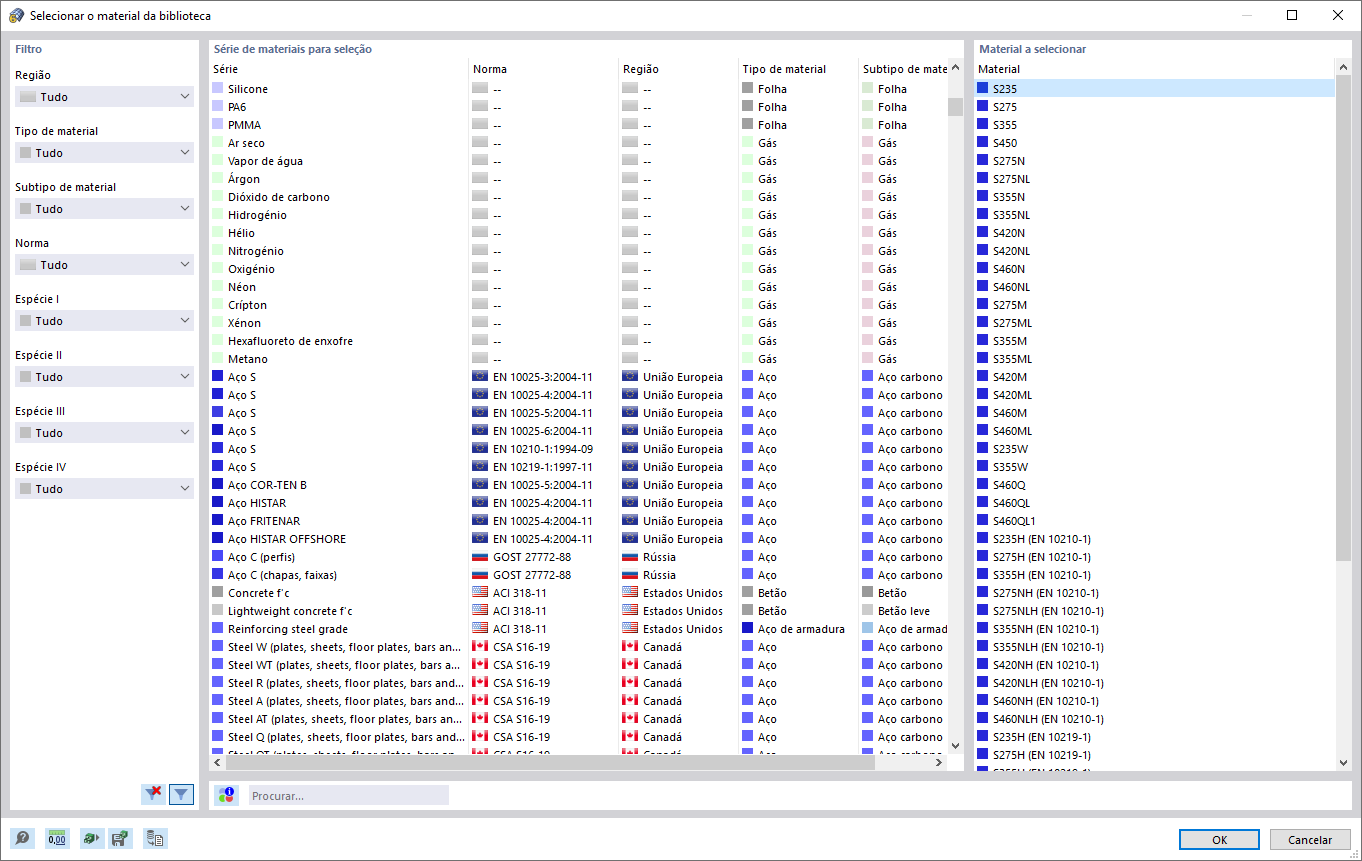Open the Espécie IV dropdown

(x=104, y=489)
